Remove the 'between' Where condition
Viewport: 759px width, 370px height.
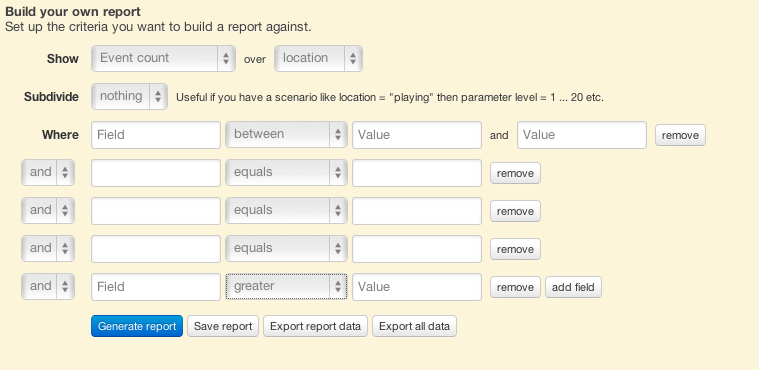(x=680, y=135)
